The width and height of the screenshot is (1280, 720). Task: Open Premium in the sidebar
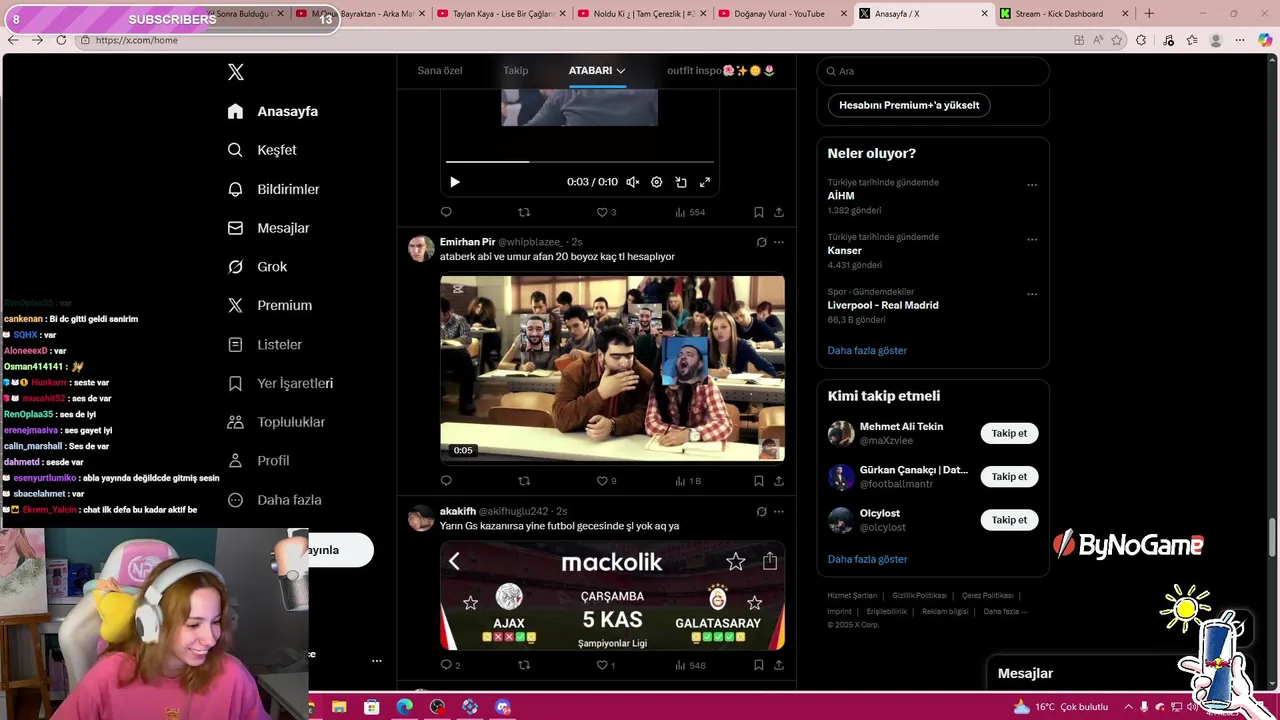click(269, 305)
